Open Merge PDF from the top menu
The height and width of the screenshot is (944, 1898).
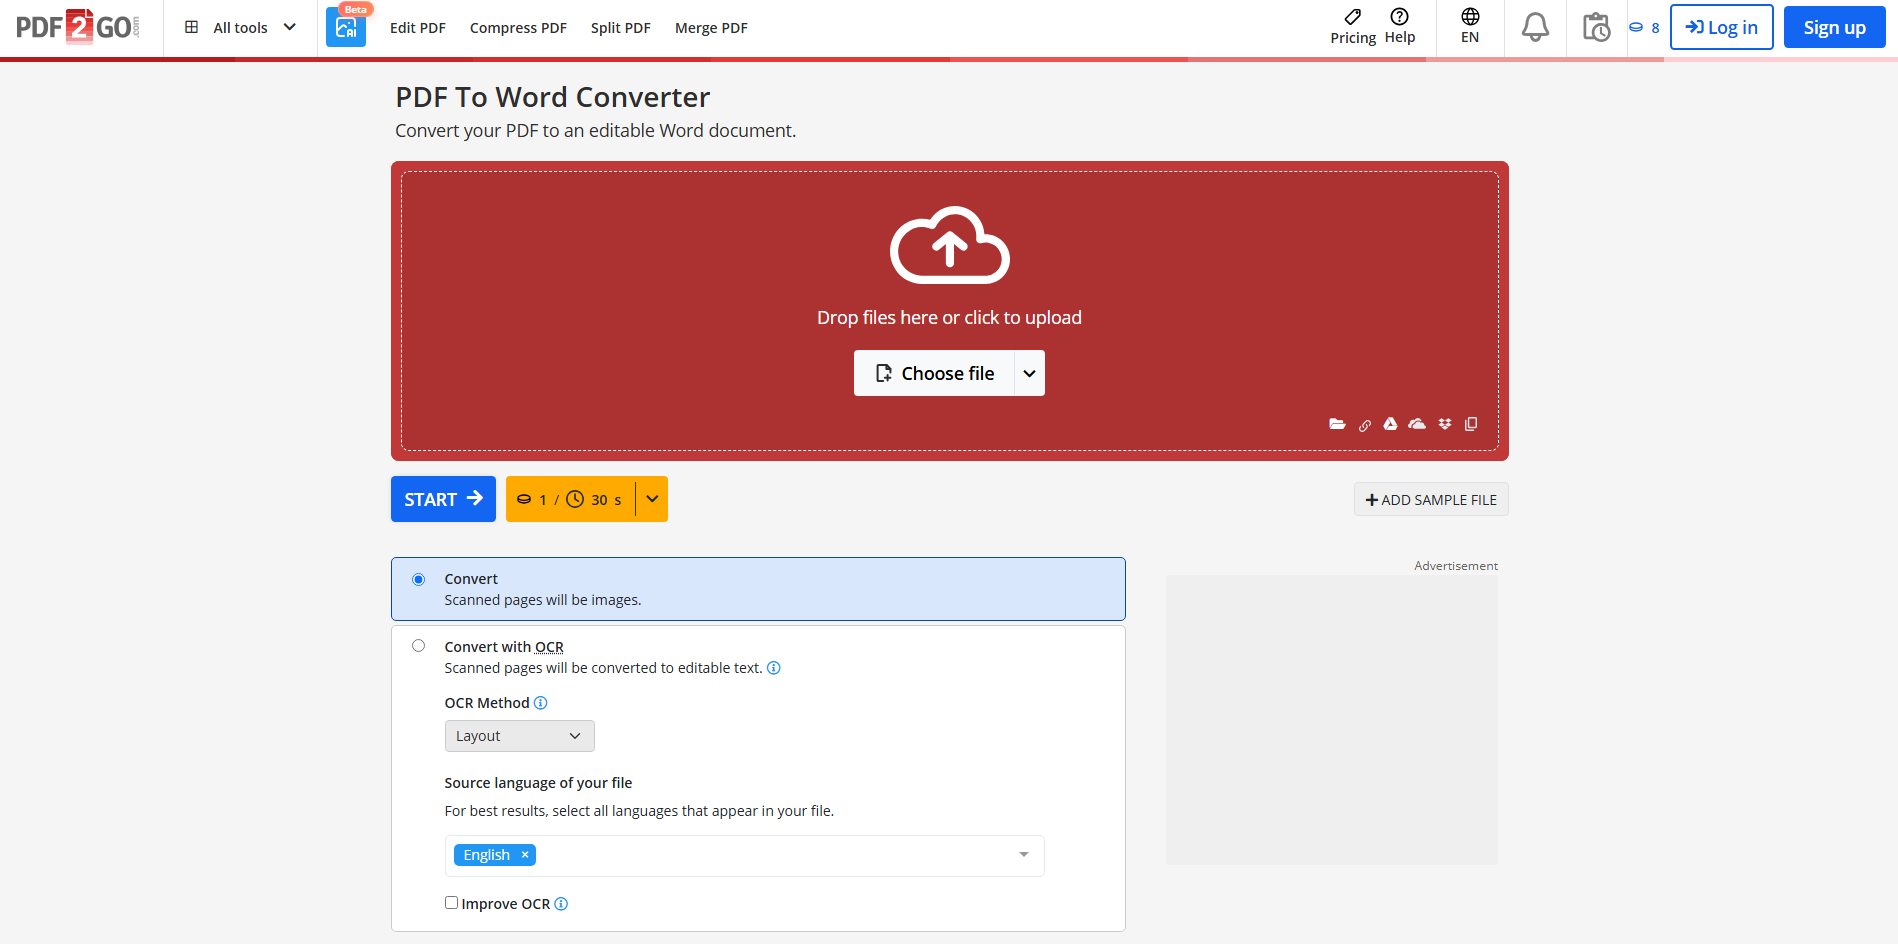click(x=711, y=28)
